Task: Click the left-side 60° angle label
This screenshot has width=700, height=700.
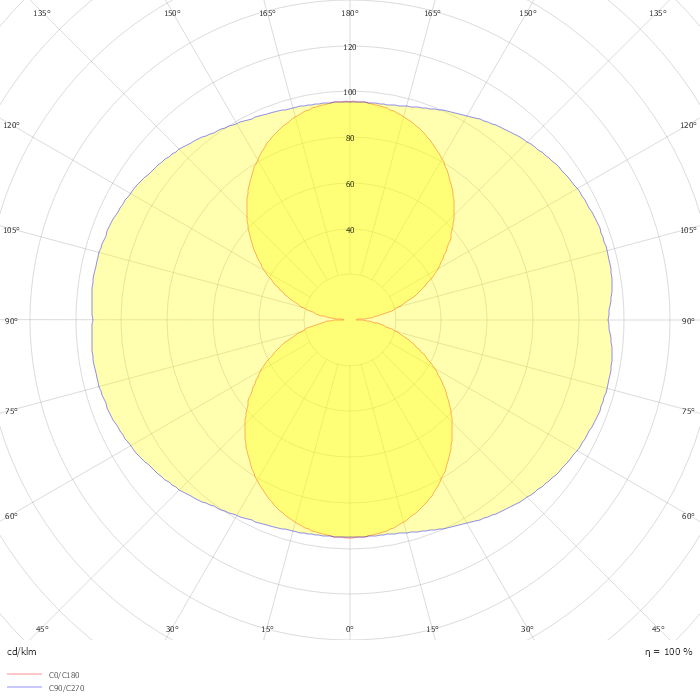Action: (x=11, y=517)
